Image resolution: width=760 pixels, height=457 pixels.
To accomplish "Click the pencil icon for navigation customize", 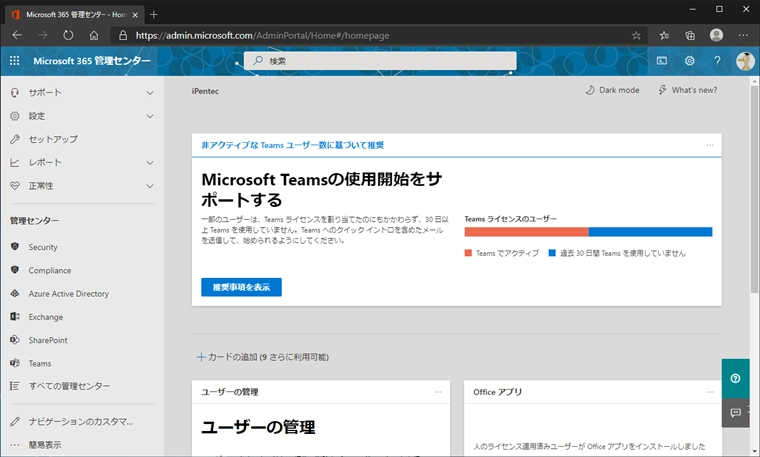I will (x=15, y=421).
